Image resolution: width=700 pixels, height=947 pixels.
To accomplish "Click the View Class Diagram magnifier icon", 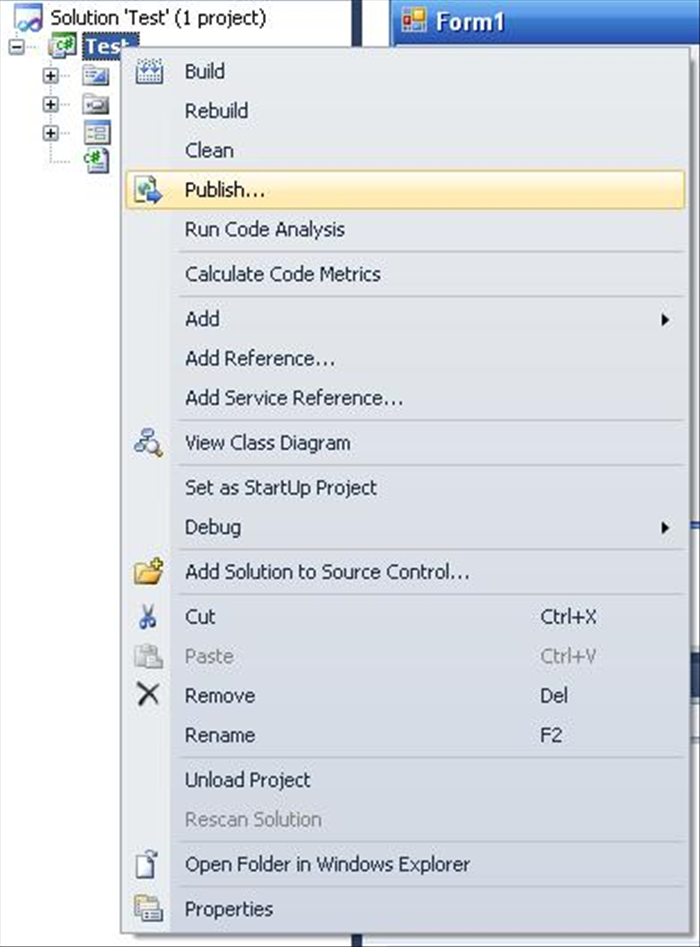I will click(148, 443).
